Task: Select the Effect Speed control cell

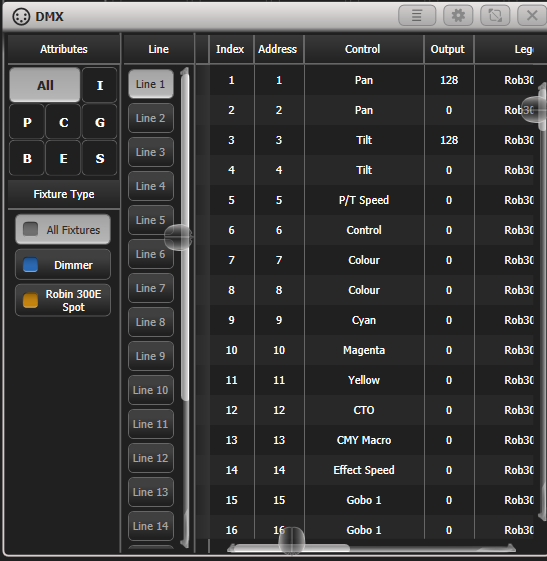Action: click(x=364, y=470)
